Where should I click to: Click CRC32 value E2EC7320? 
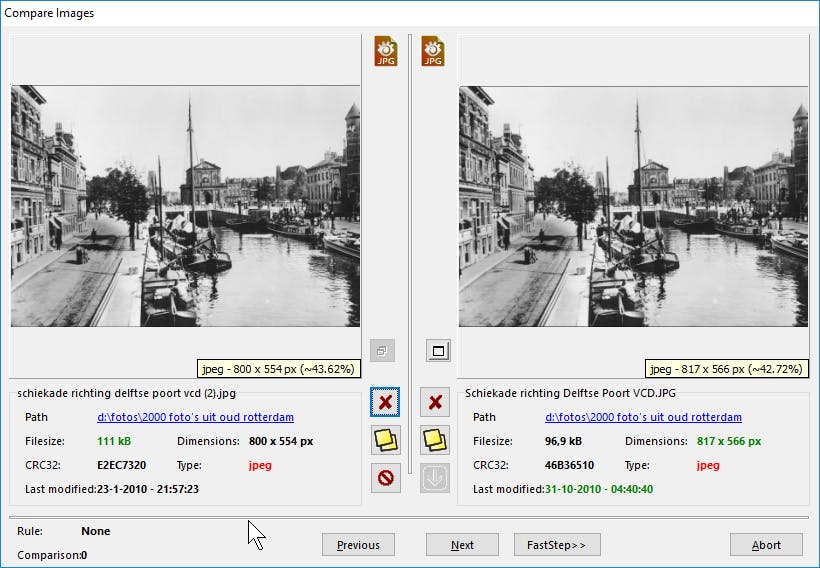121,465
